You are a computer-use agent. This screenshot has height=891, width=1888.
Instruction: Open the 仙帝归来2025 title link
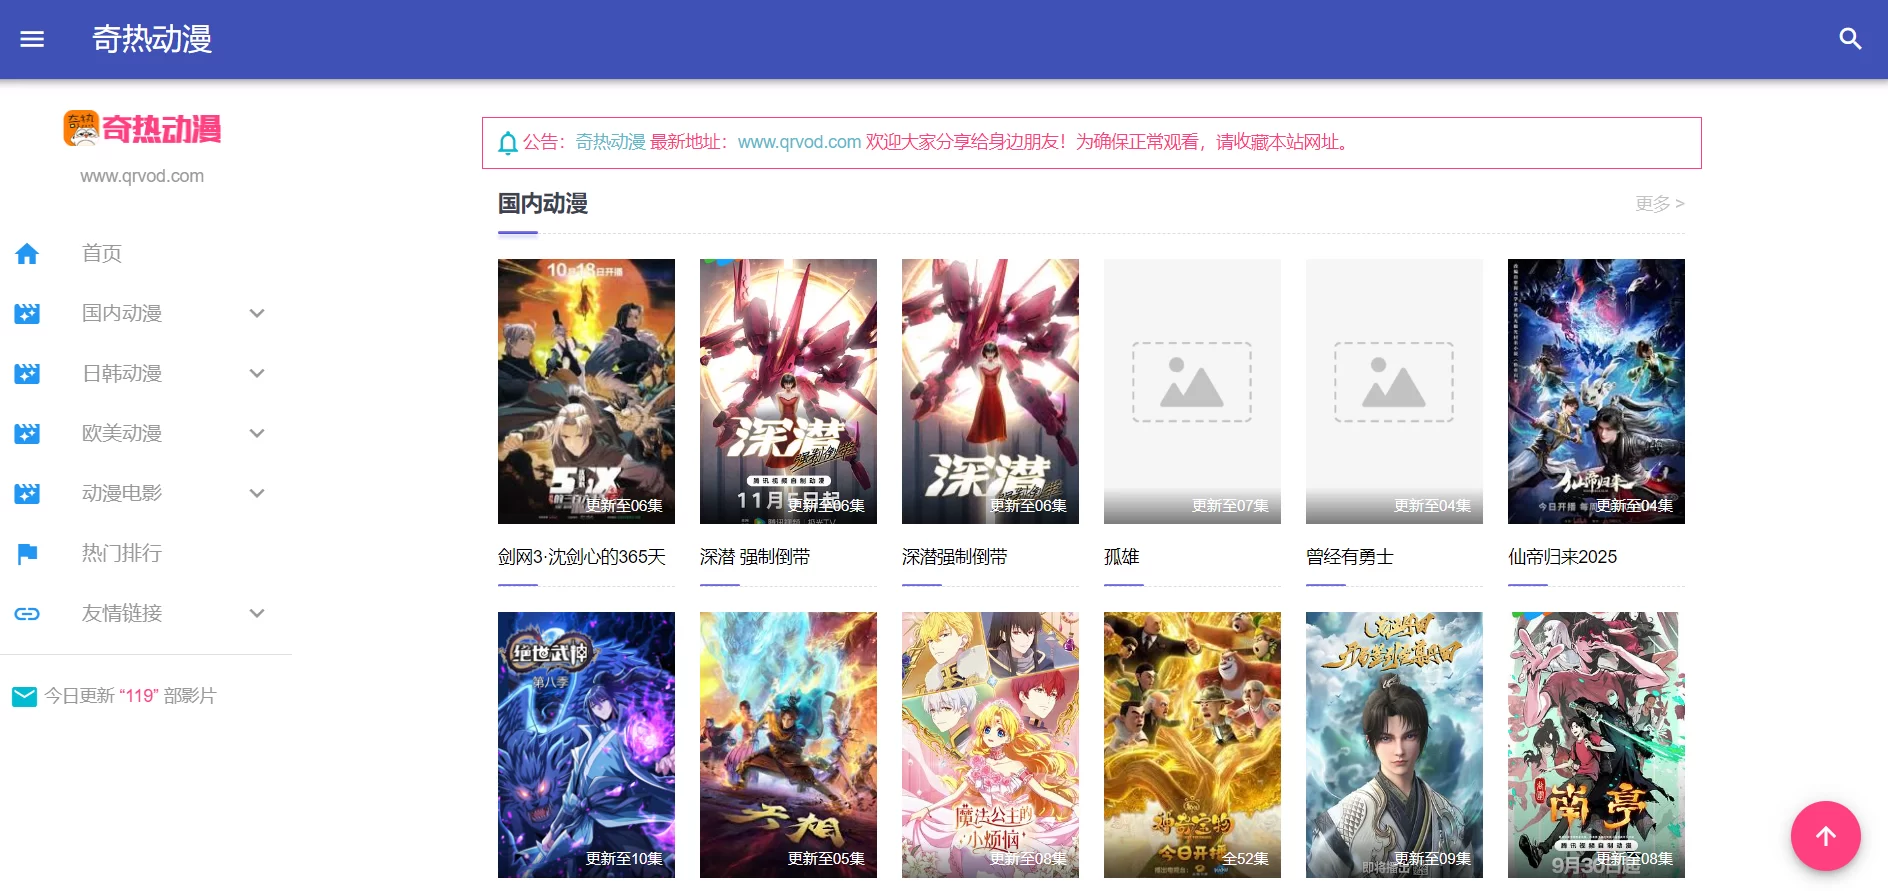click(x=1562, y=557)
